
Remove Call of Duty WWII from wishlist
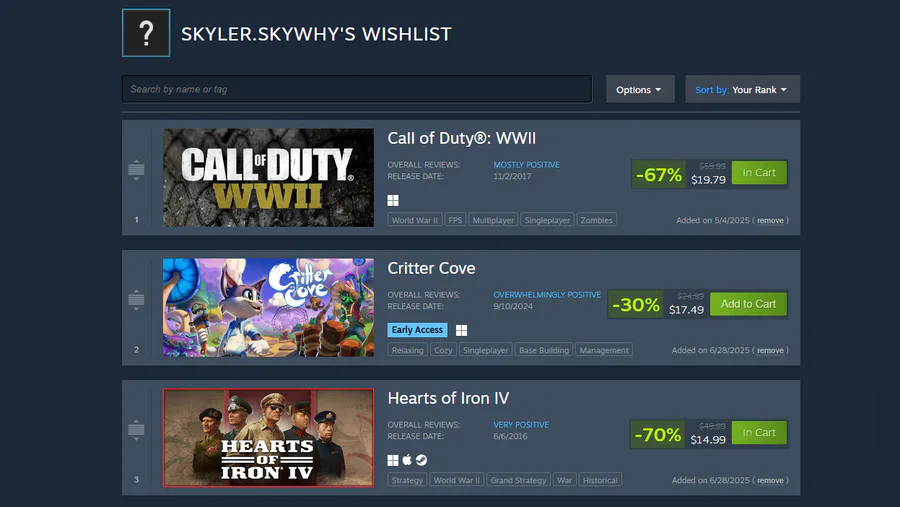[x=770, y=220]
